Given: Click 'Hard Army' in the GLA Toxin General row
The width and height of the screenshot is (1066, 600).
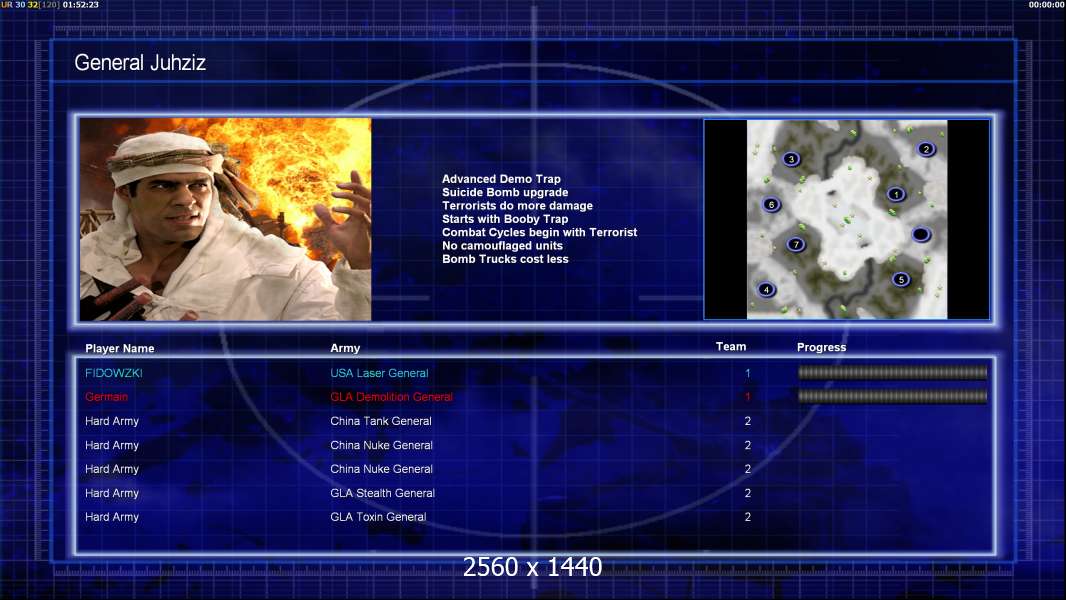Looking at the screenshot, I should [x=112, y=517].
